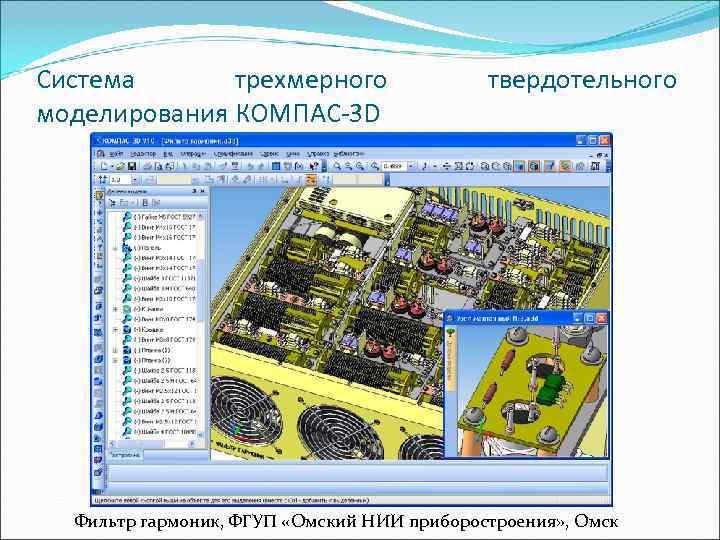
Task: Click the last icon on the view toolbar
Action: (x=595, y=166)
